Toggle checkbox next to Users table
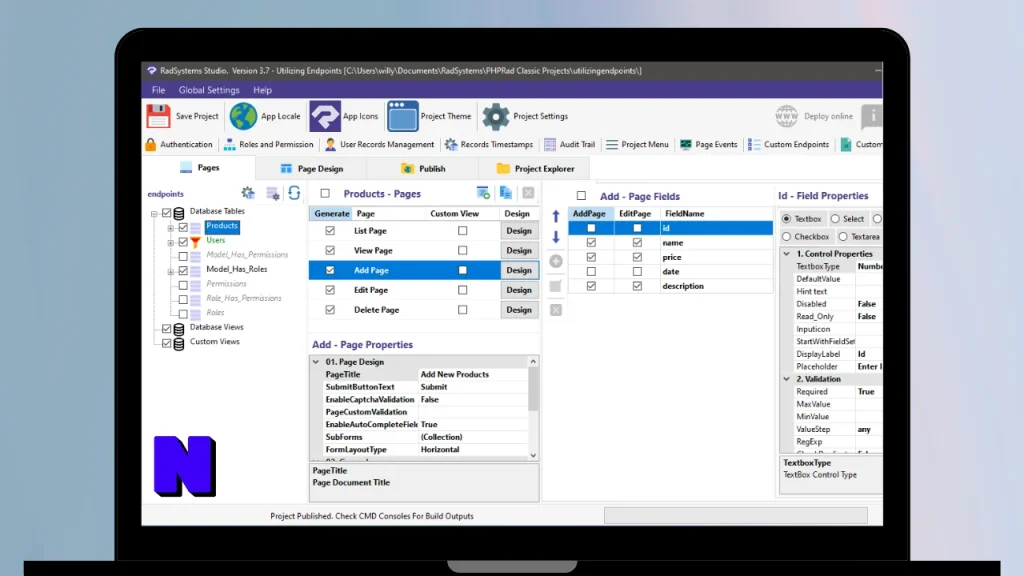This screenshot has height=576, width=1024. pyautogui.click(x=183, y=242)
